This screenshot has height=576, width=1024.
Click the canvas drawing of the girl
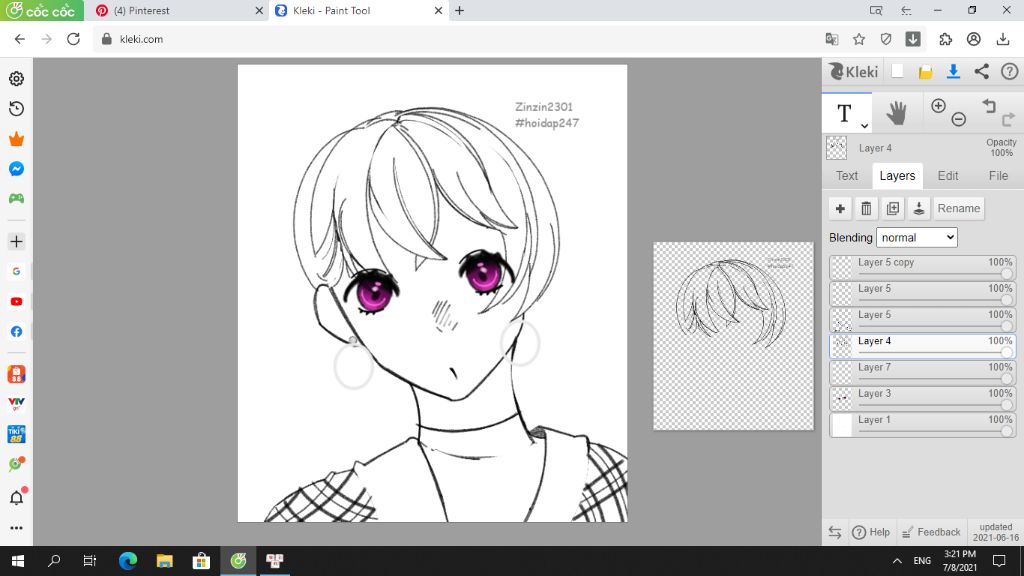pyautogui.click(x=432, y=293)
